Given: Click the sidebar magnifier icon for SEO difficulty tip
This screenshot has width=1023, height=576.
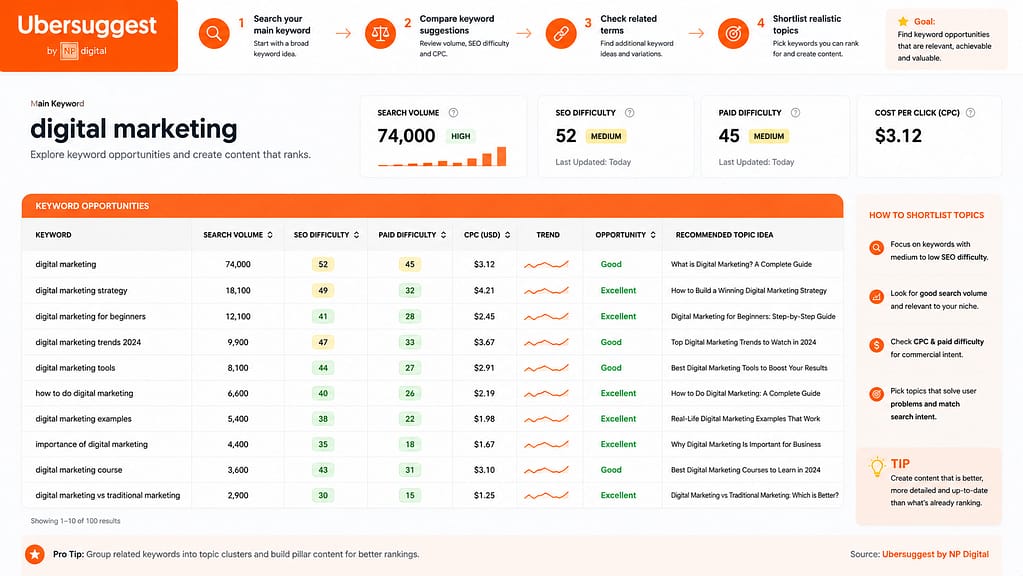Looking at the screenshot, I should [x=876, y=248].
